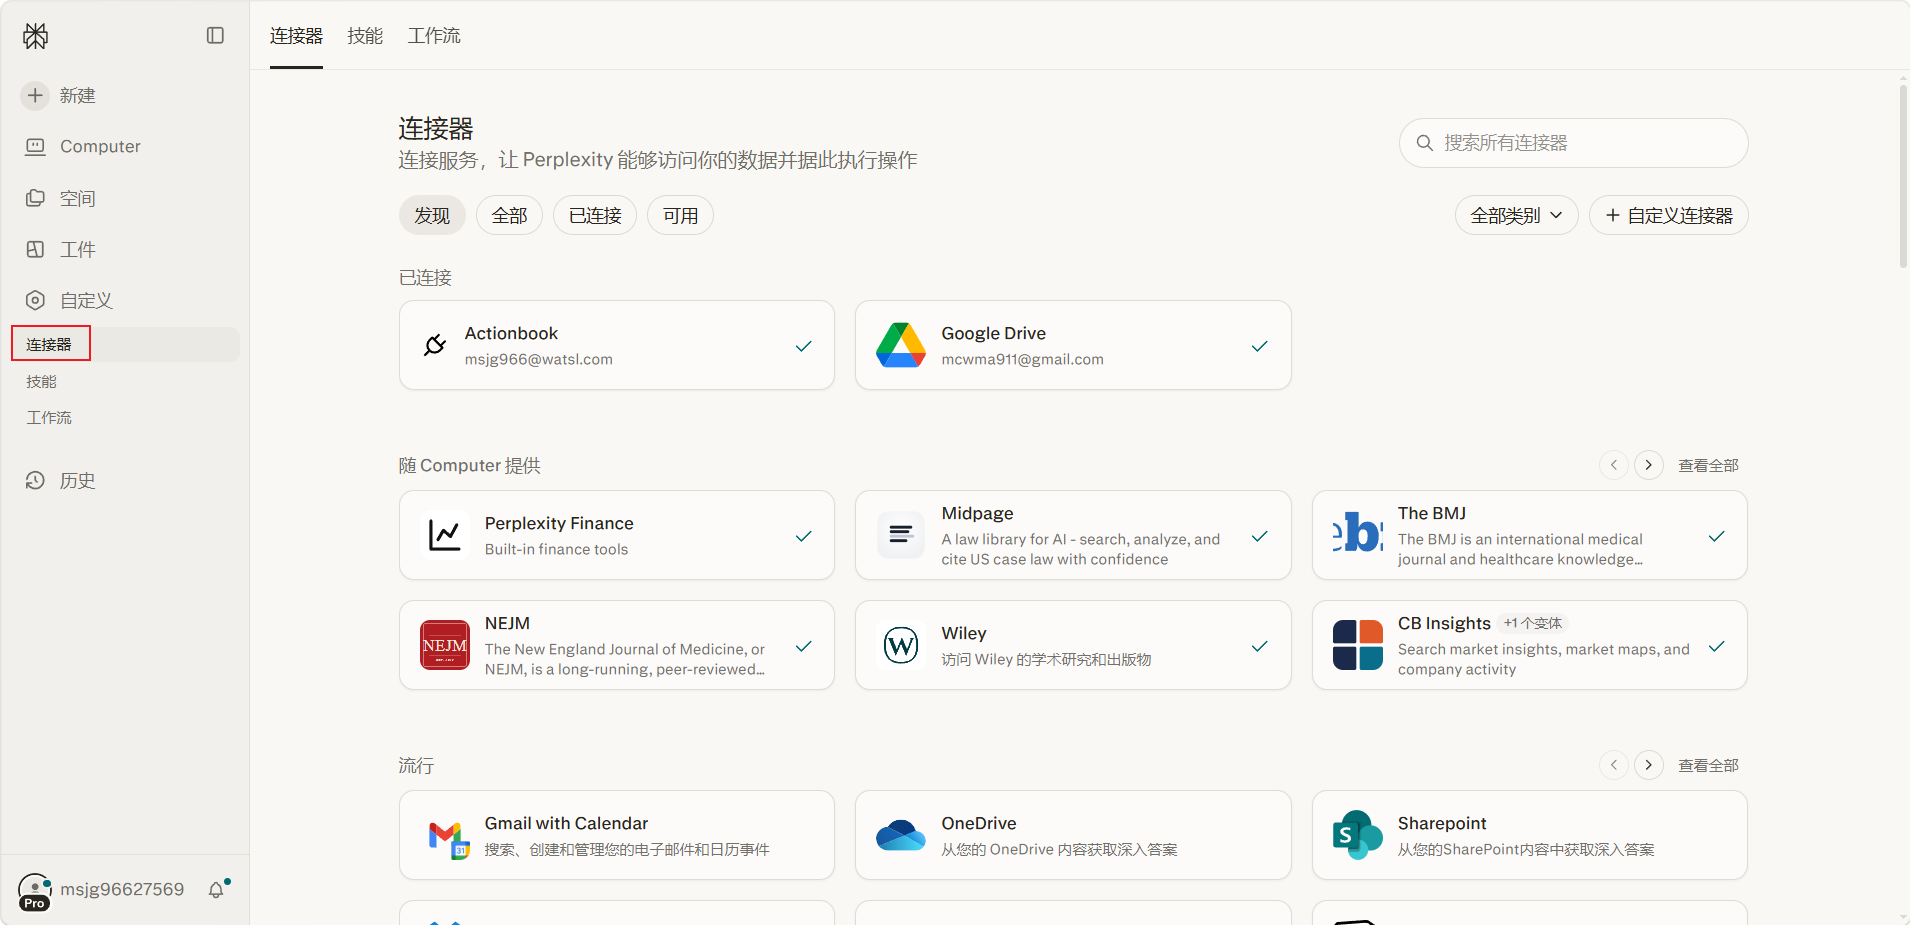Click the page vertical scrollbar

coord(1903,175)
